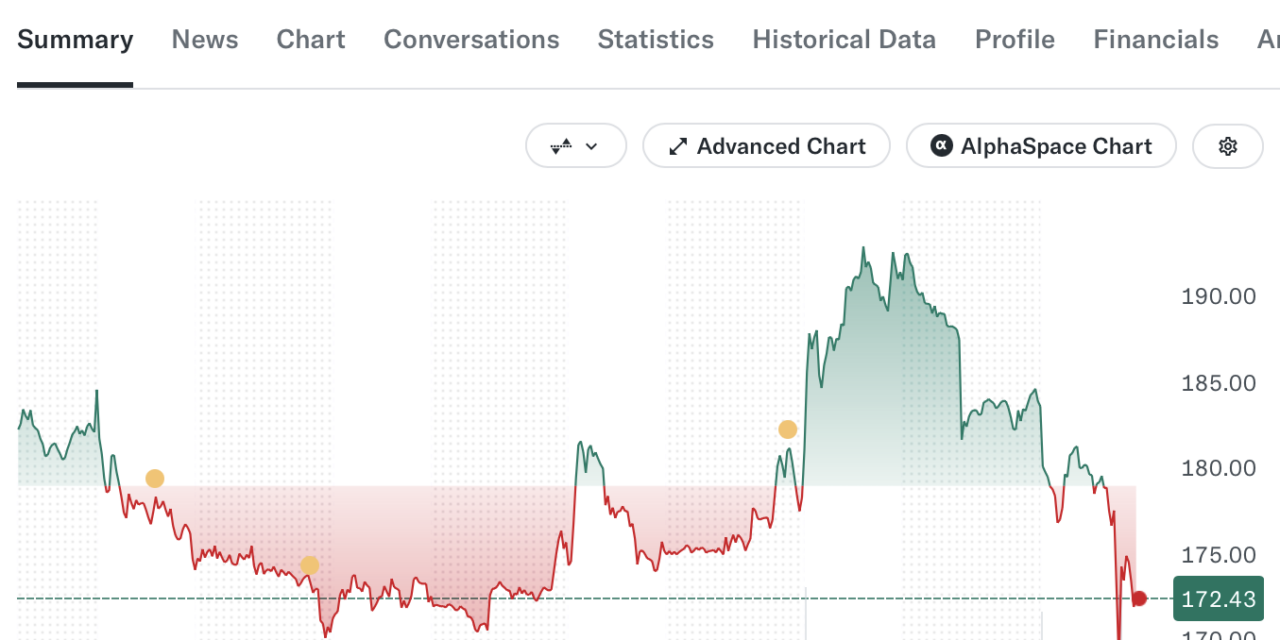
Task: Switch to the Chart tab
Action: click(311, 40)
